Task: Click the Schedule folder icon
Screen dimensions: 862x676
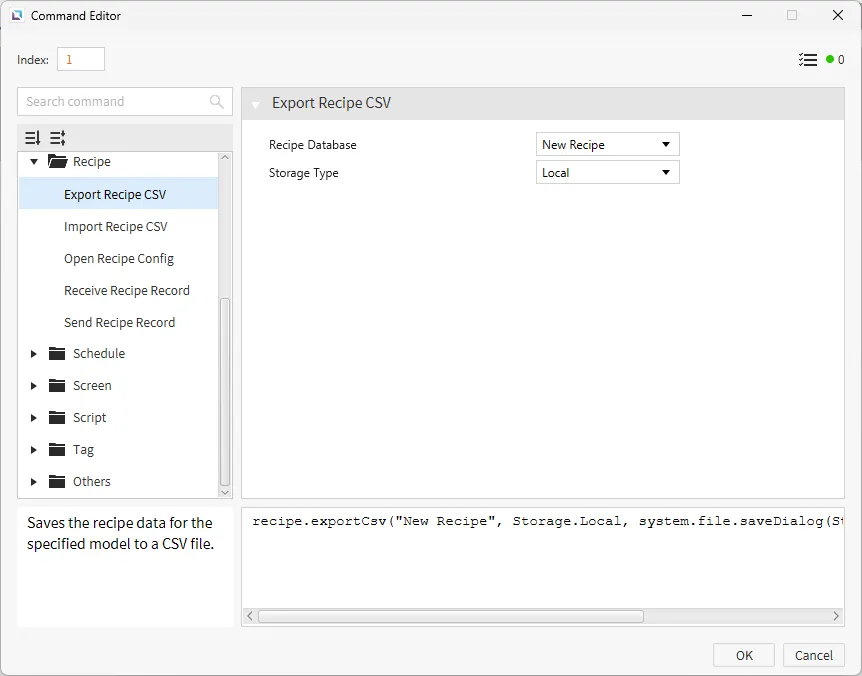Action: click(x=57, y=354)
